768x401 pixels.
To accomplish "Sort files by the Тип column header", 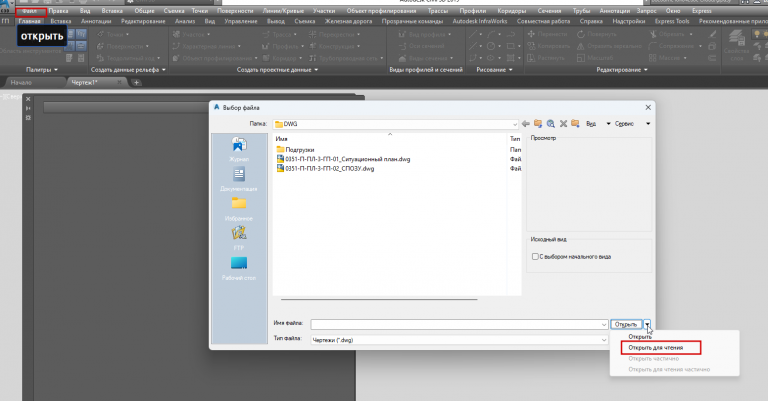I will (515, 139).
